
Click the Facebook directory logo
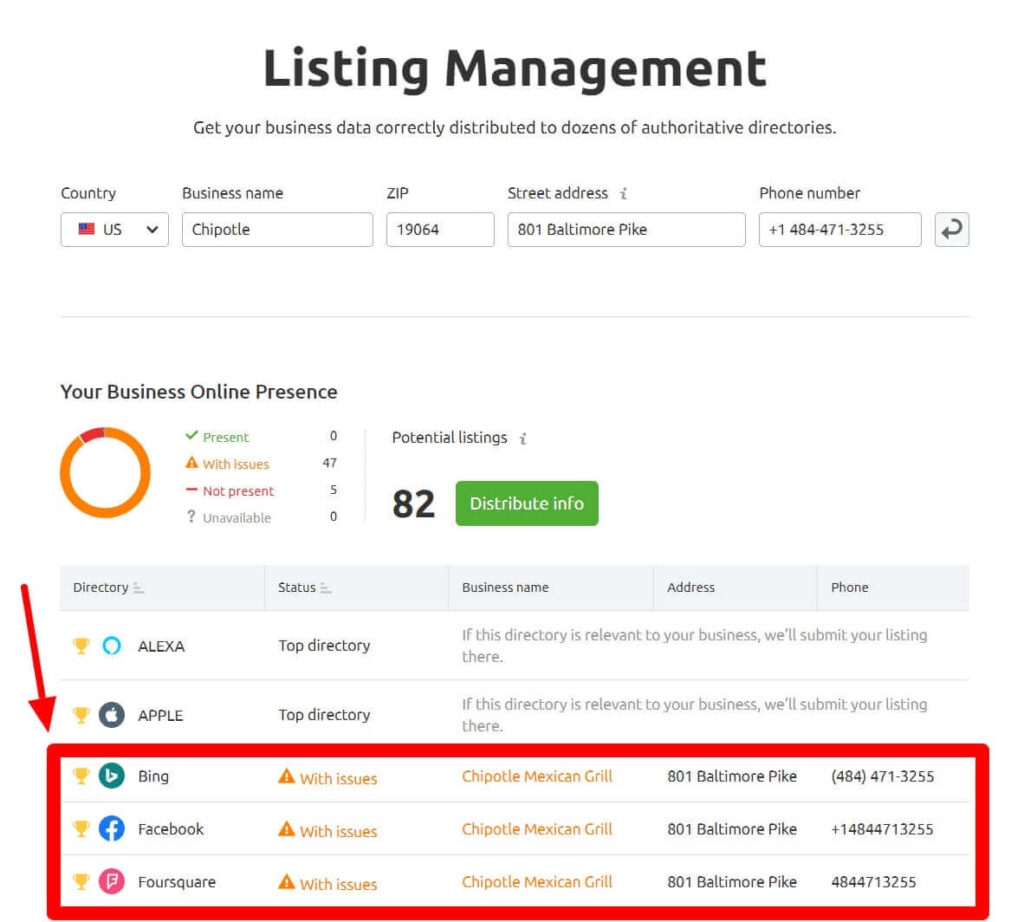pyautogui.click(x=112, y=829)
